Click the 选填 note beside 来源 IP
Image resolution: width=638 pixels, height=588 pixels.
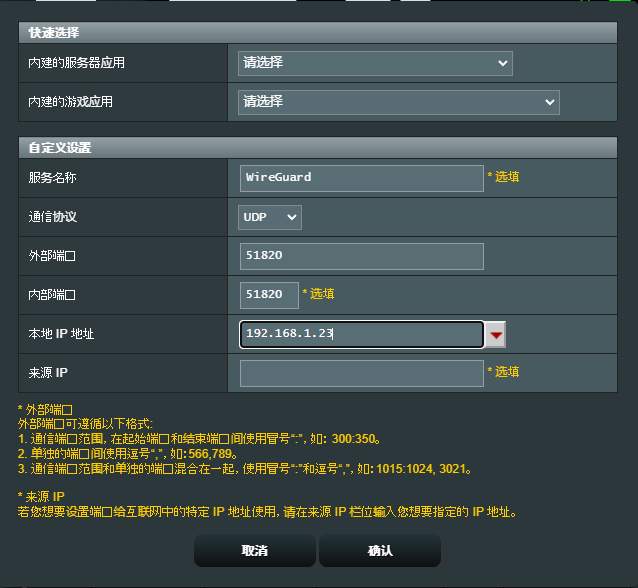[503, 372]
